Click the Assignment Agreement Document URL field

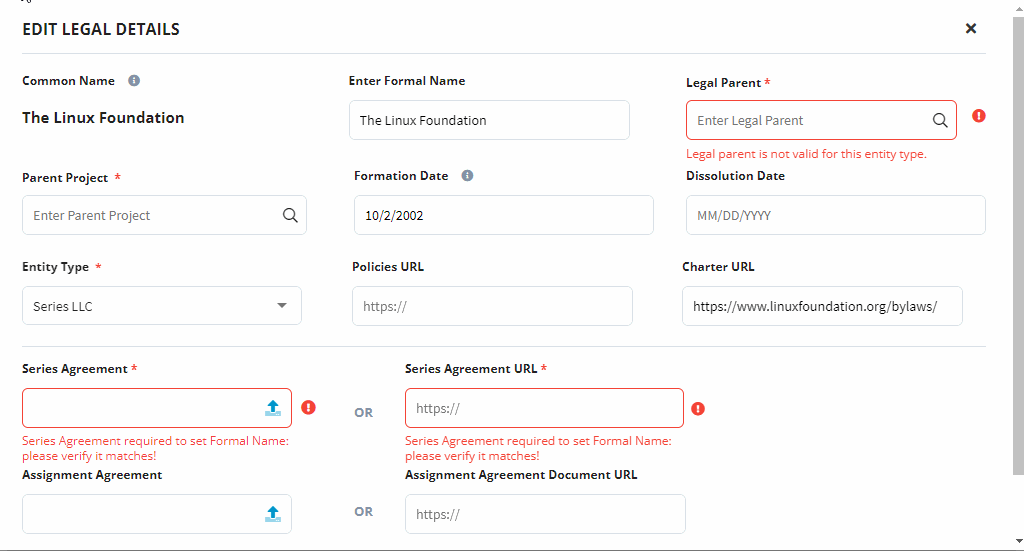[x=545, y=514]
